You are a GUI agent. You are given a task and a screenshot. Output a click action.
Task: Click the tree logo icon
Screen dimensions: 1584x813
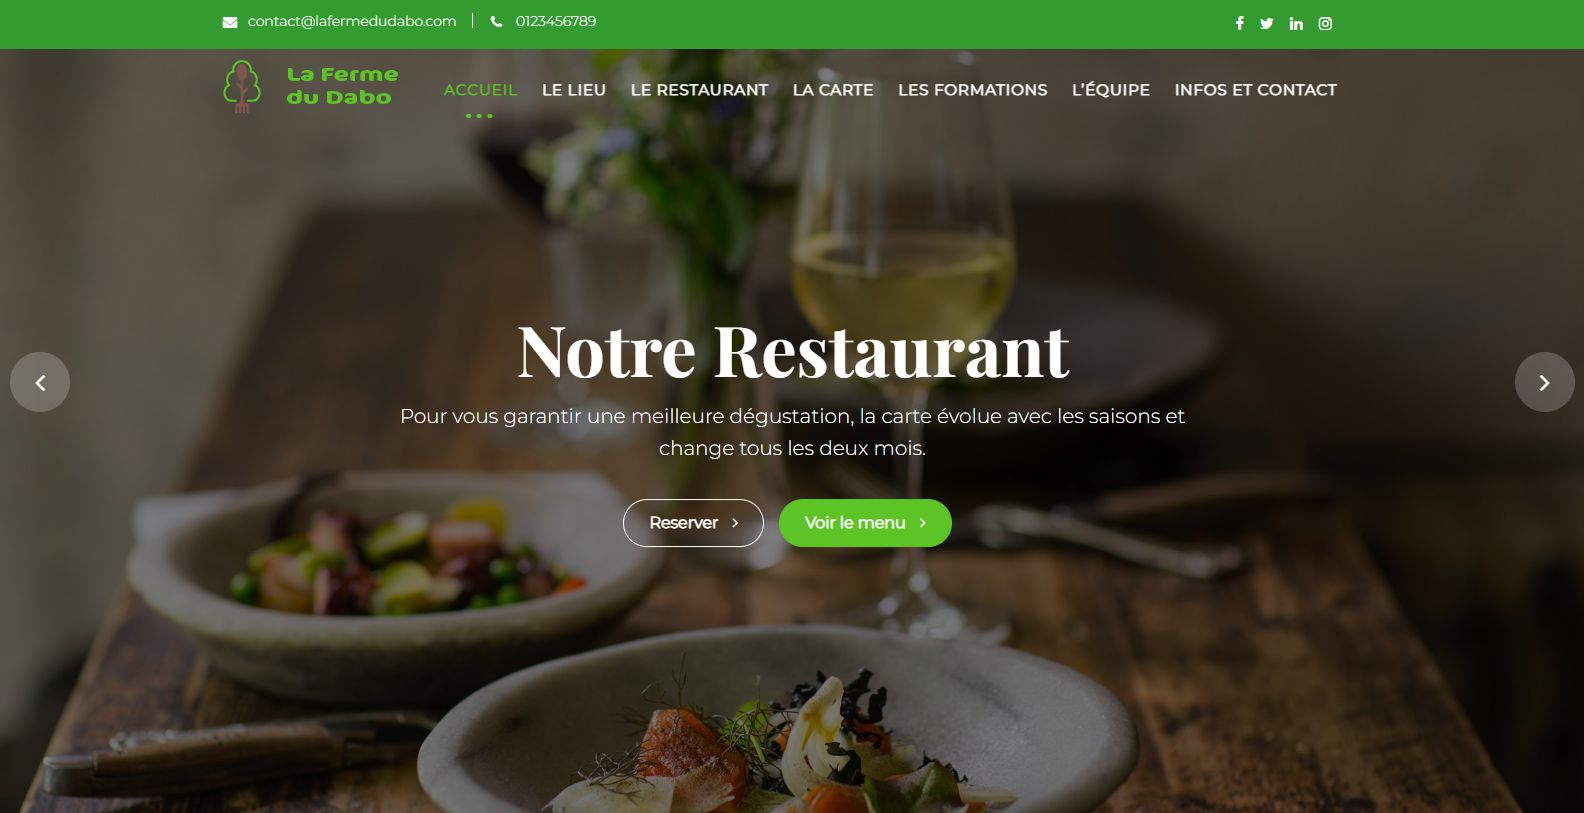click(242, 86)
